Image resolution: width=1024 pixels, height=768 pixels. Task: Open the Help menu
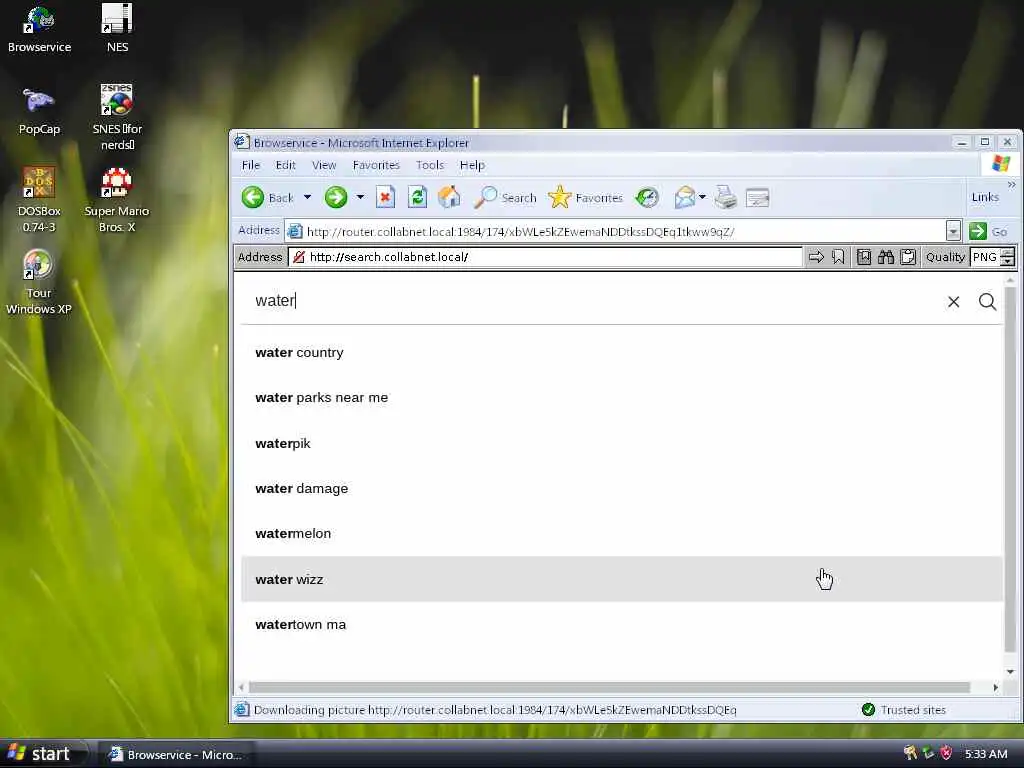click(472, 165)
